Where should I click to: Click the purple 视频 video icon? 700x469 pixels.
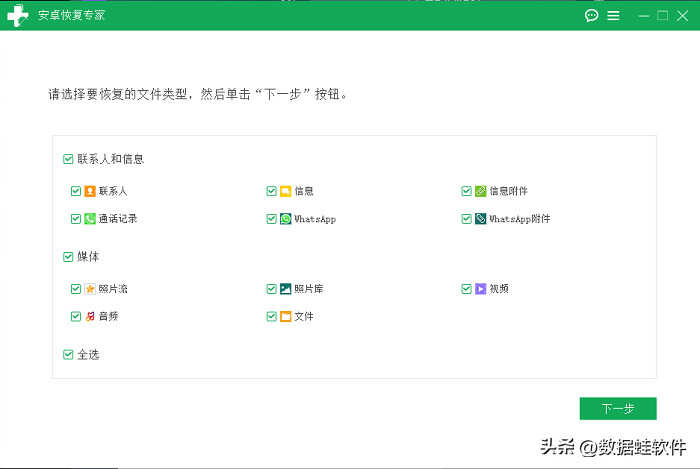[x=480, y=289]
